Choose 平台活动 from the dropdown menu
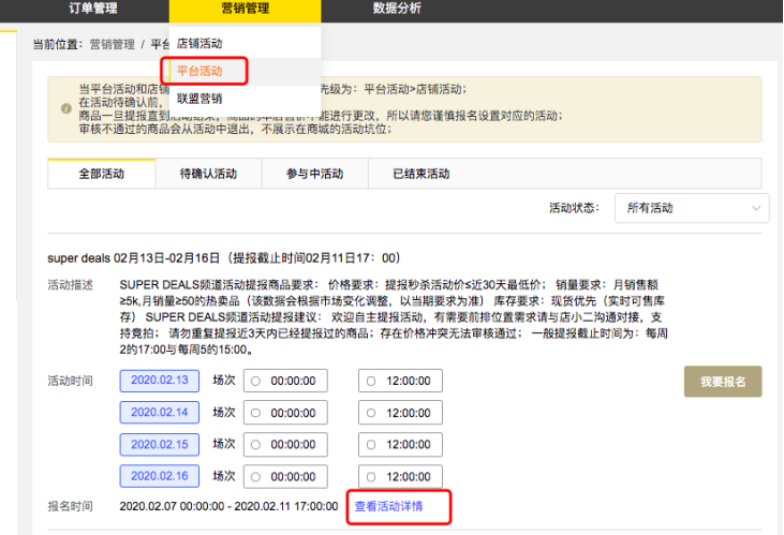The image size is (784, 535). point(245,71)
